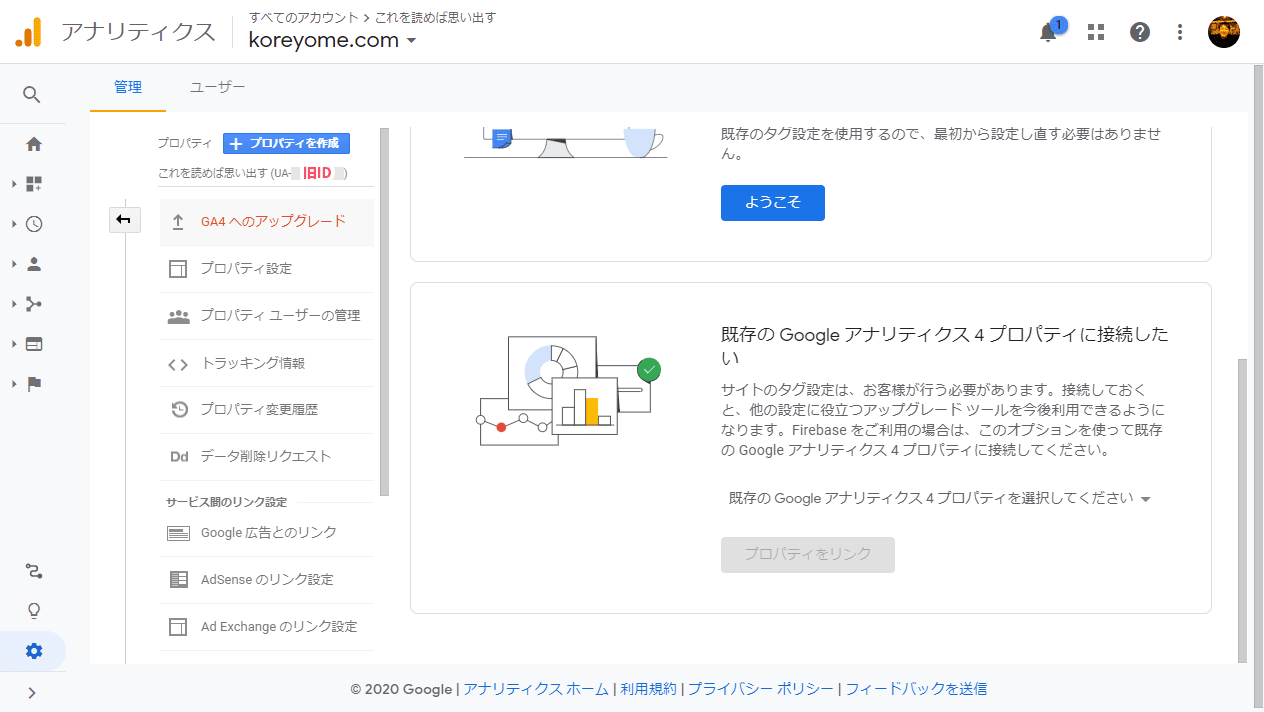Open the 既存の Google アナリティクス 4 プロパティ dropdown
1264x712 pixels.
940,498
